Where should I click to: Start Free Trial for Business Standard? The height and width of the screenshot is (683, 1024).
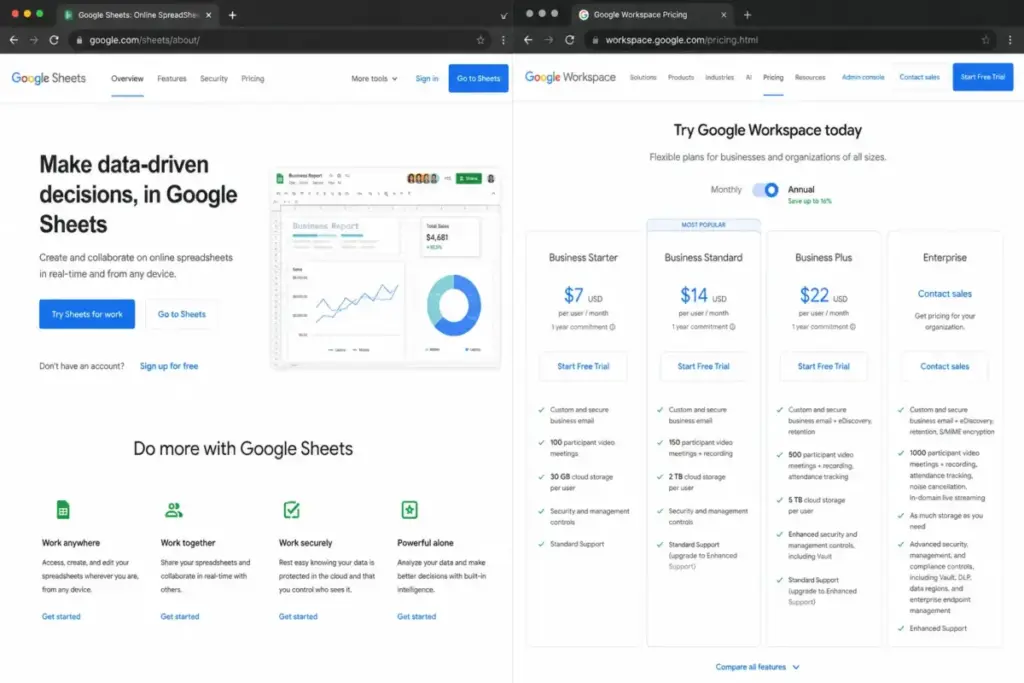(703, 366)
